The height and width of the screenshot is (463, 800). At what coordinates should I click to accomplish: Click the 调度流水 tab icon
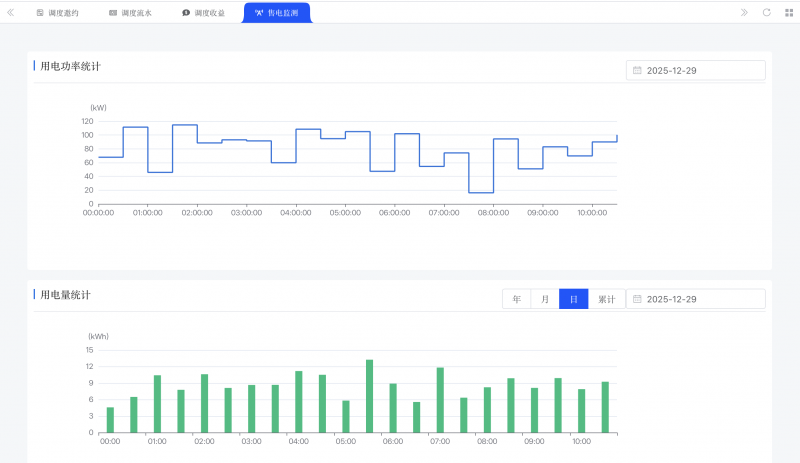coord(113,13)
